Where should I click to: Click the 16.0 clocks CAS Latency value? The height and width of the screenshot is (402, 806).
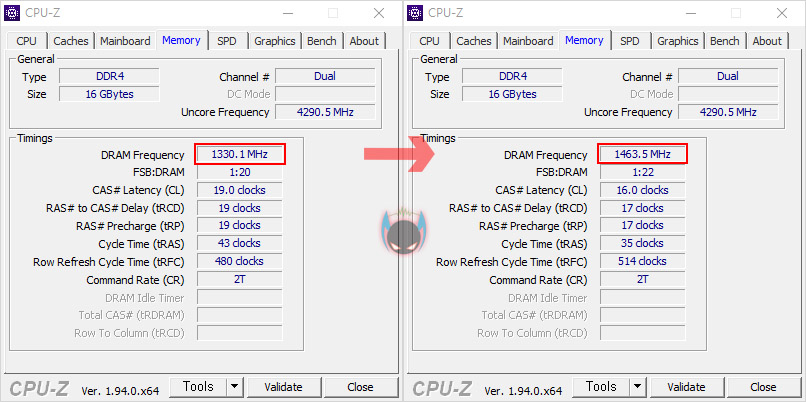point(643,190)
